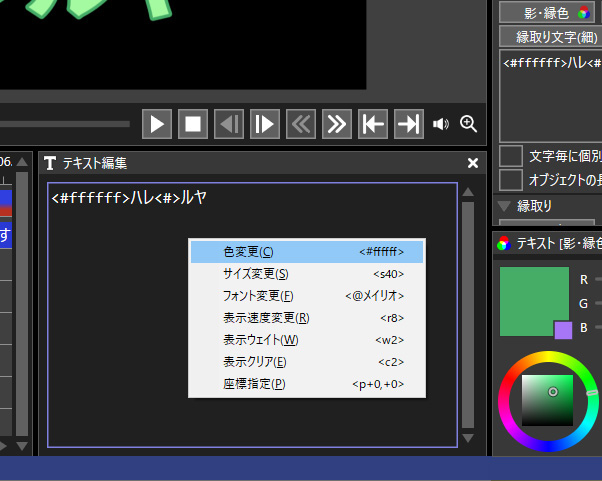Click the hue ring handle
The height and width of the screenshot is (481, 602).
pos(592,392)
